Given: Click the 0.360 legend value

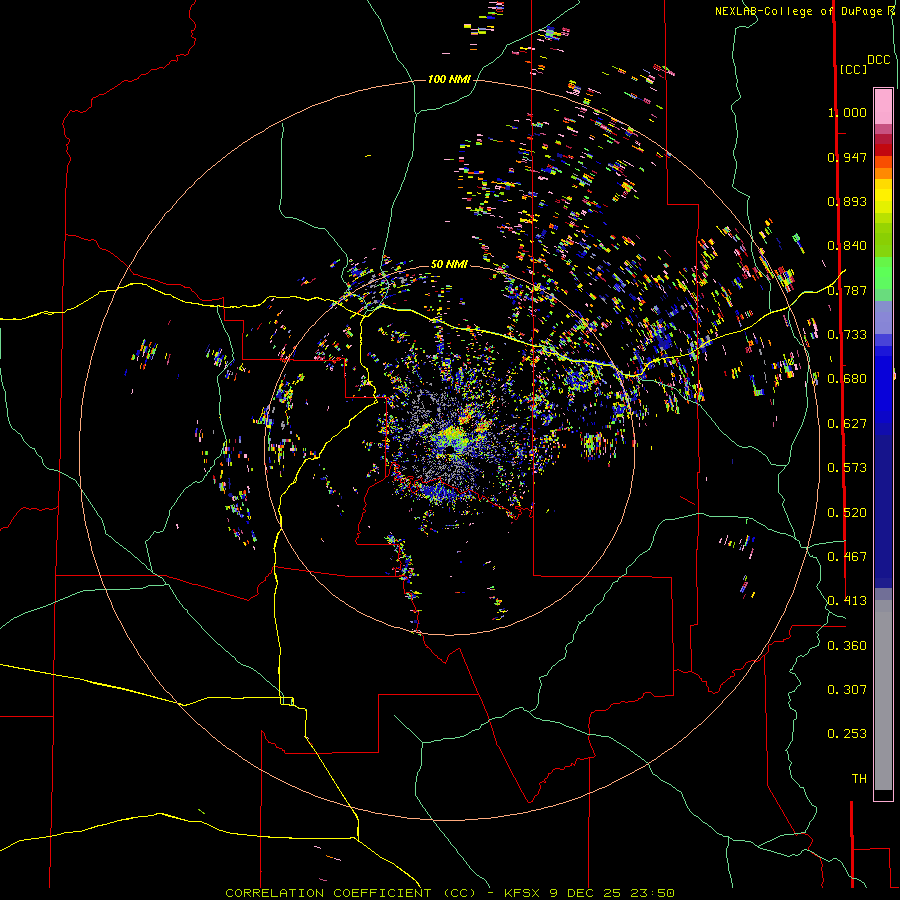Looking at the screenshot, I should point(847,646).
